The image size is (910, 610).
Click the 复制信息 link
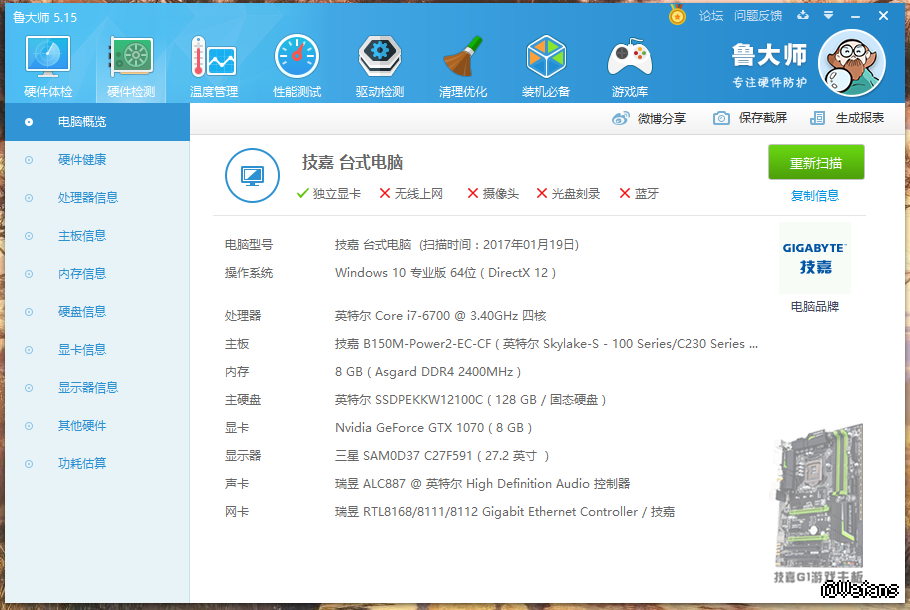coord(814,196)
